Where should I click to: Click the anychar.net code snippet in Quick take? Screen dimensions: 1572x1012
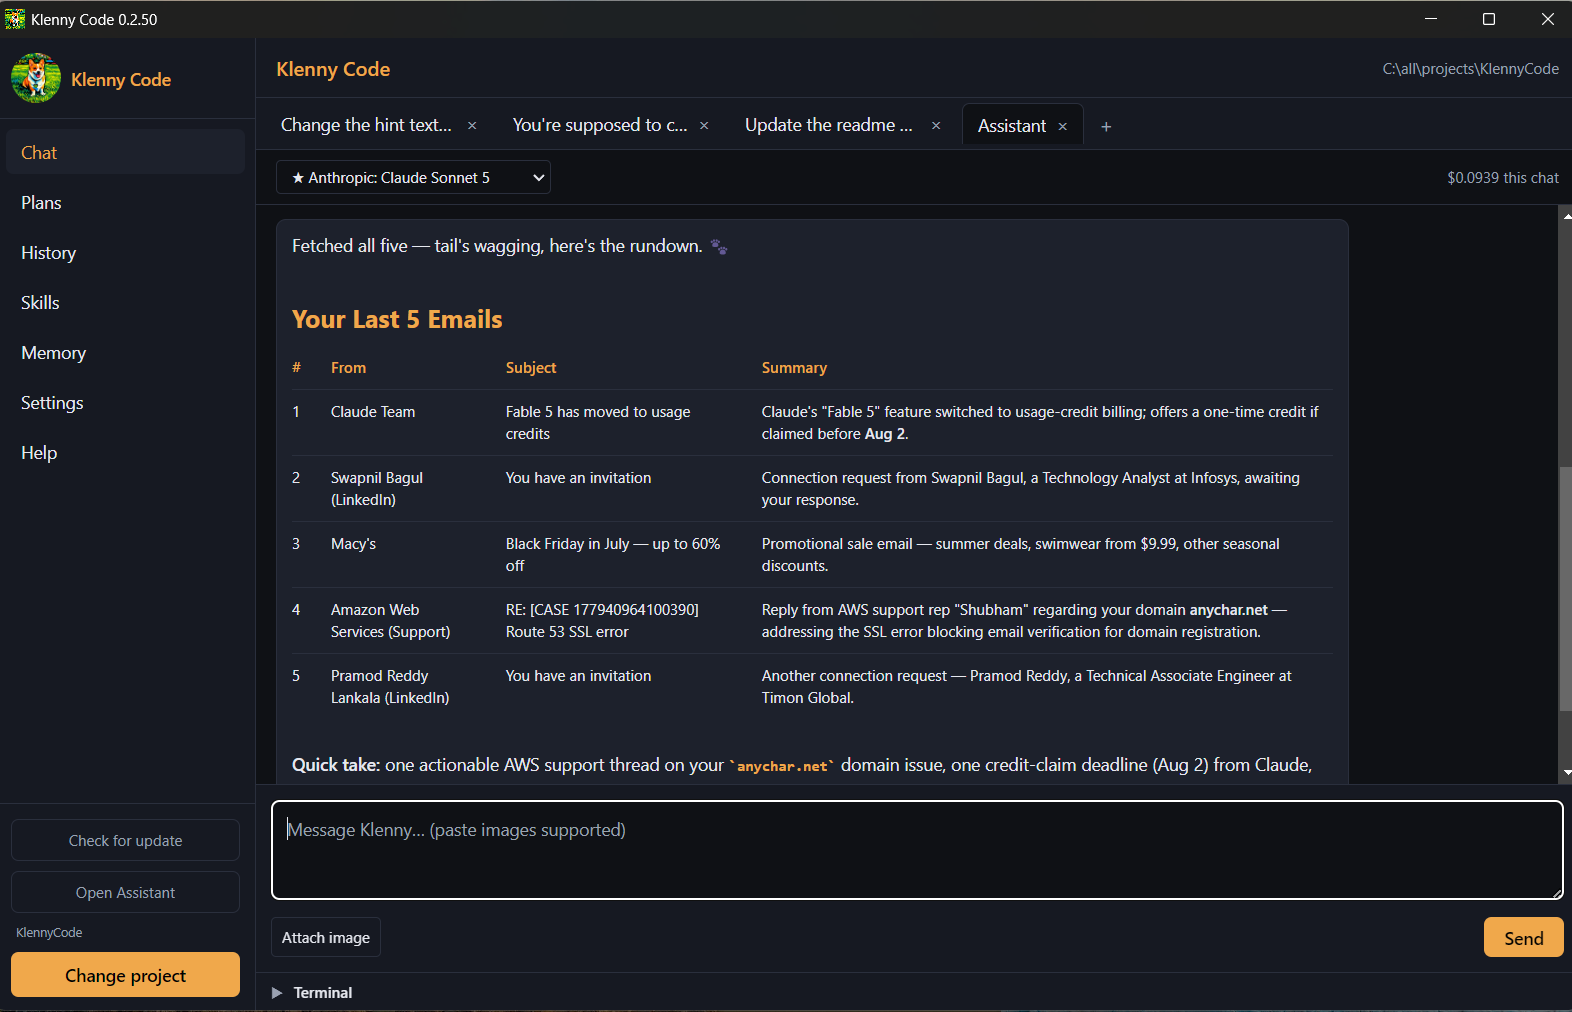pyautogui.click(x=782, y=766)
